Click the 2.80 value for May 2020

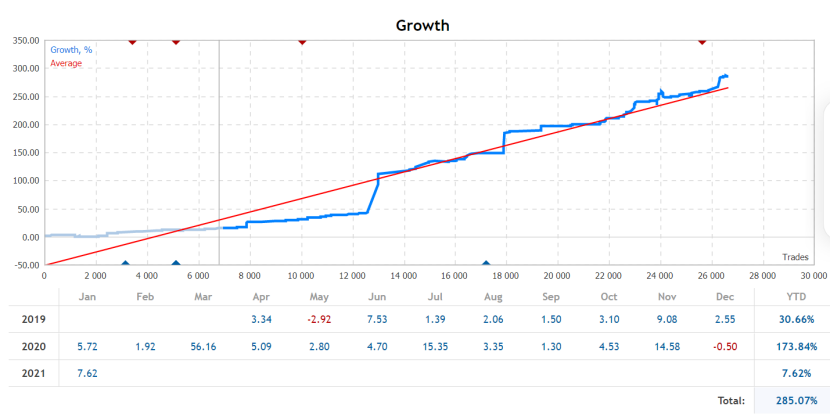319,347
